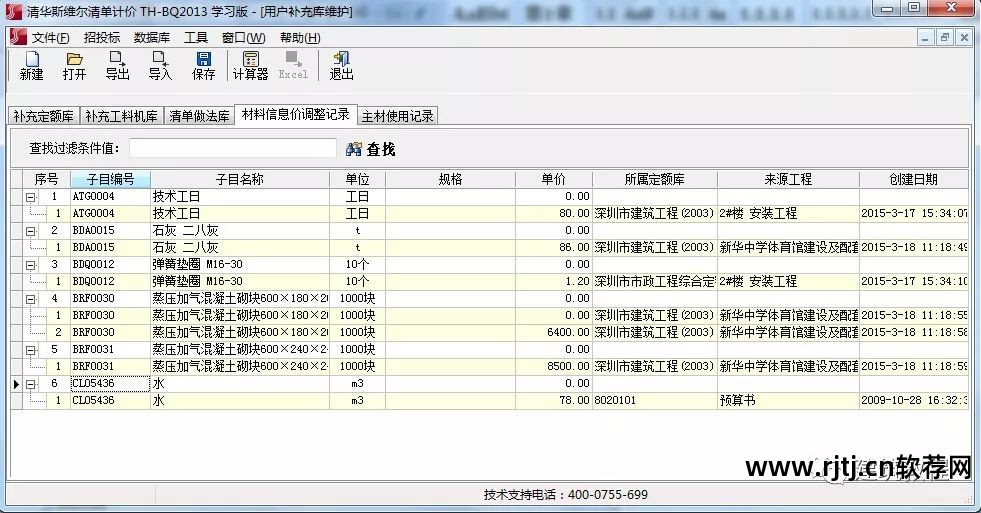Viewport: 981px width, 513px height.
Task: Collapse row 2 BDA0015 石灰 group
Action: (30, 231)
